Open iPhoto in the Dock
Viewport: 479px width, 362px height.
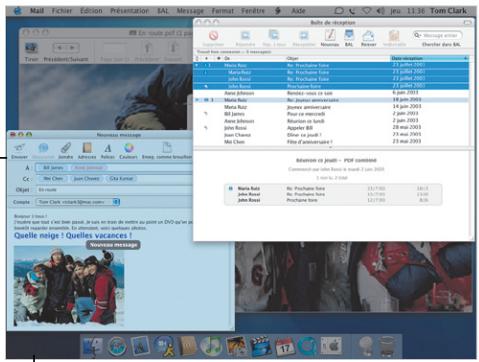pyautogui.click(x=236, y=346)
